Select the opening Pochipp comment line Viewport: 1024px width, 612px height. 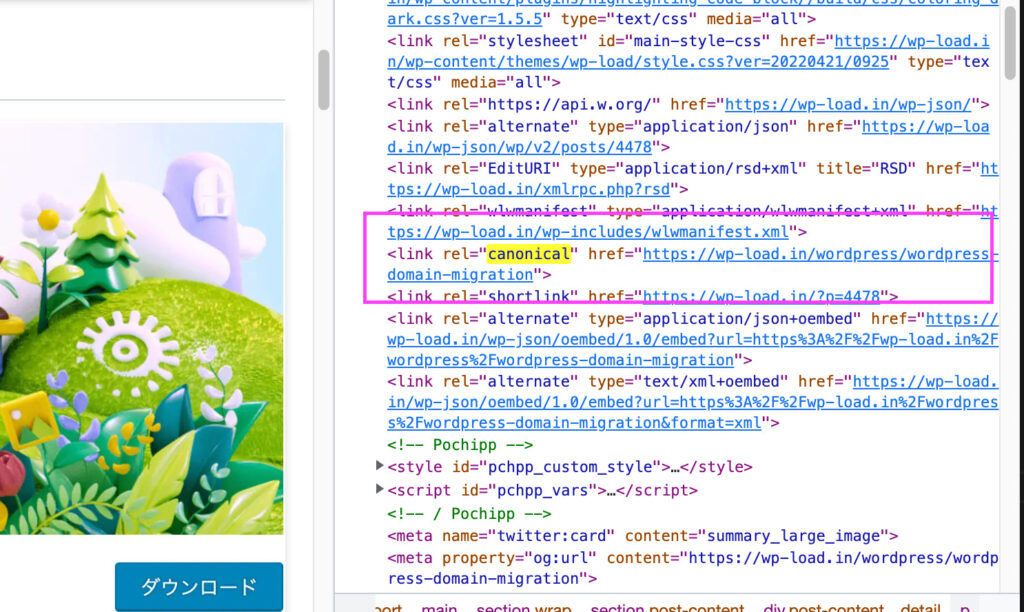460,445
